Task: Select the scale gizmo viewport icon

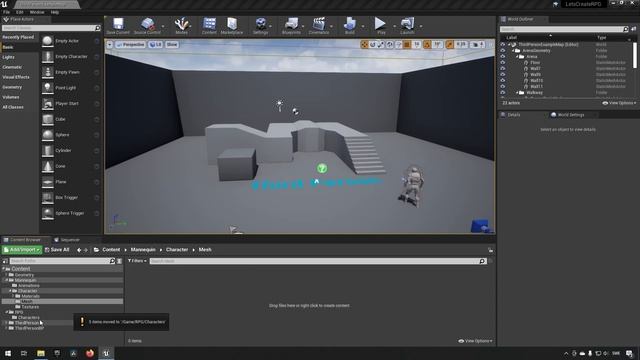Action: pos(381,44)
